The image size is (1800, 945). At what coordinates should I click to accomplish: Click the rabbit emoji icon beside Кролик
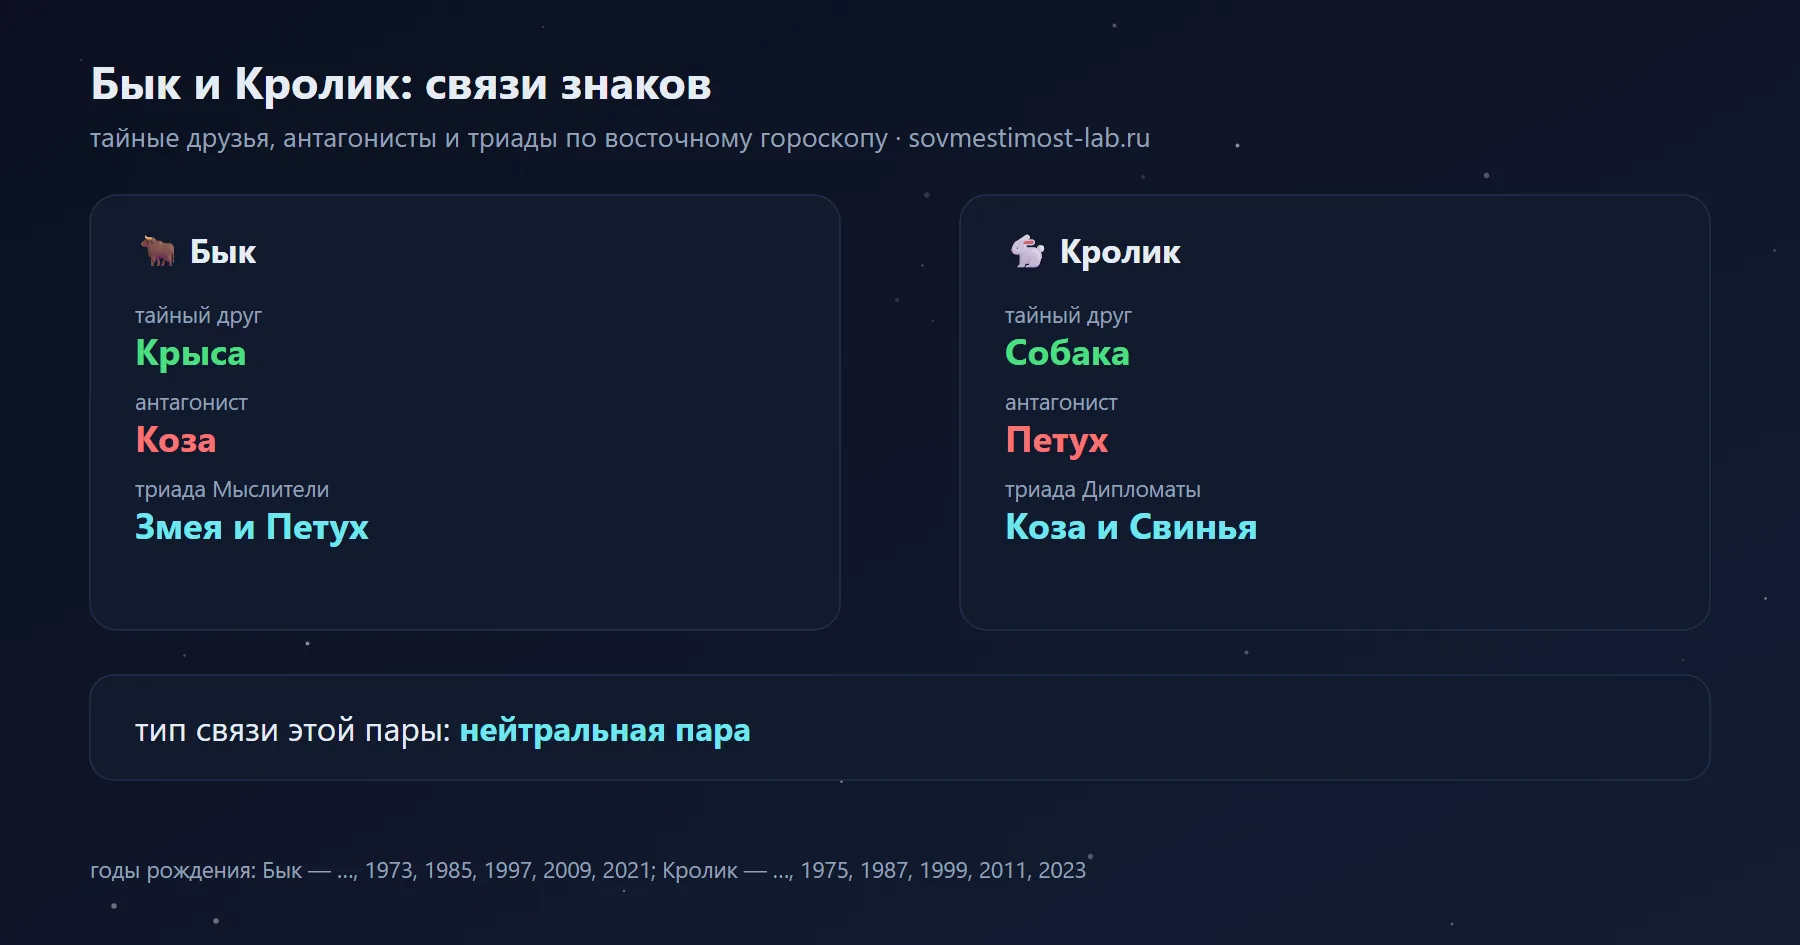[1027, 251]
